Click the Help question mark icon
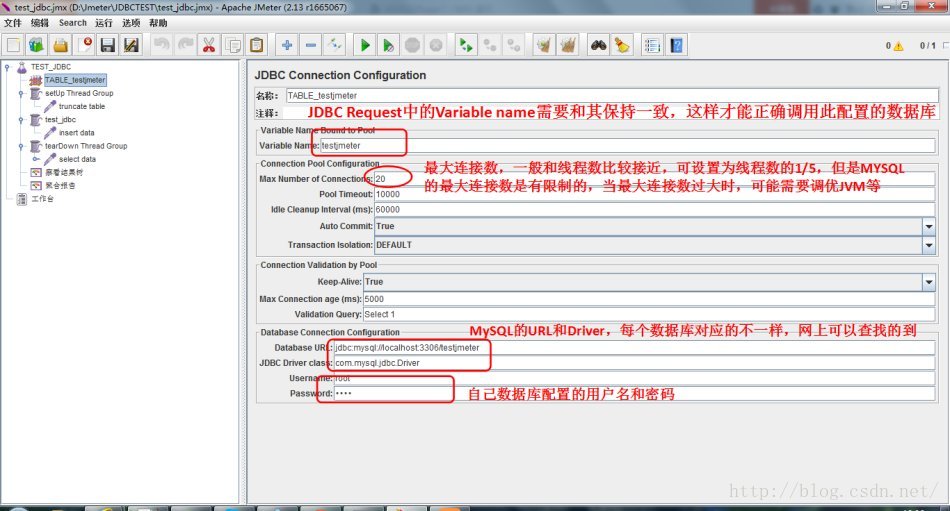950x511 pixels. [x=676, y=45]
